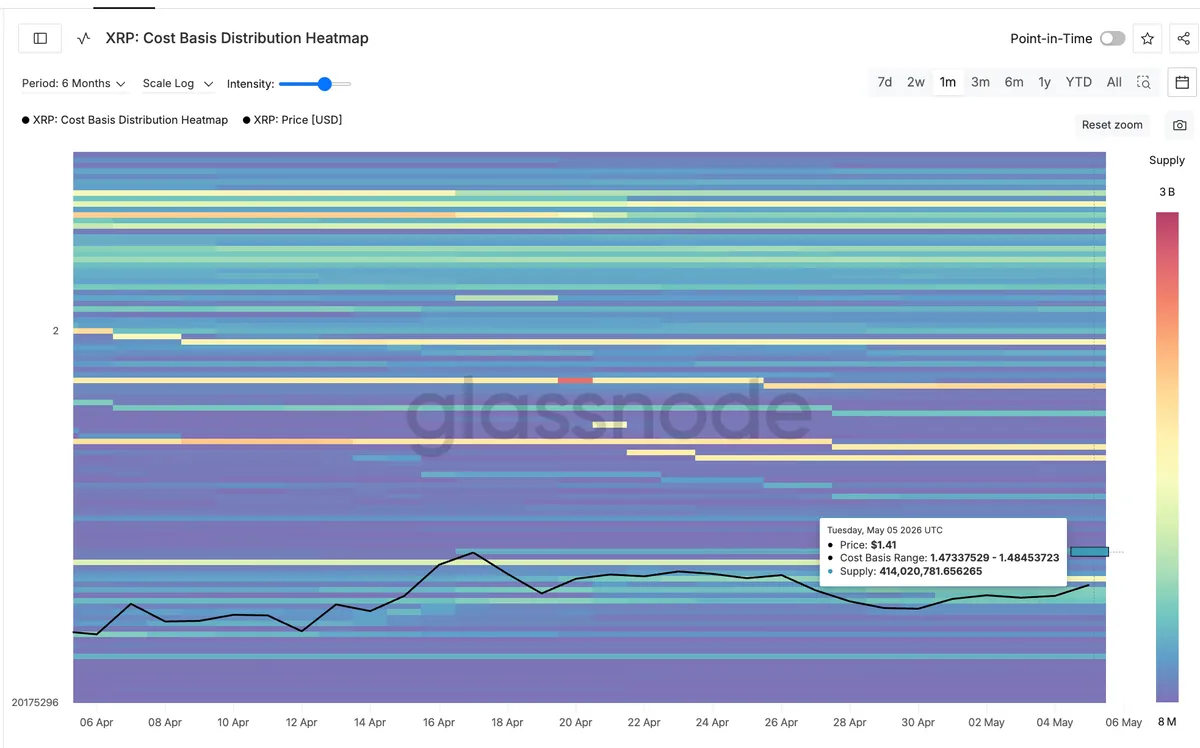Click the highlighted supply bar marker at chart edge

pos(1089,551)
